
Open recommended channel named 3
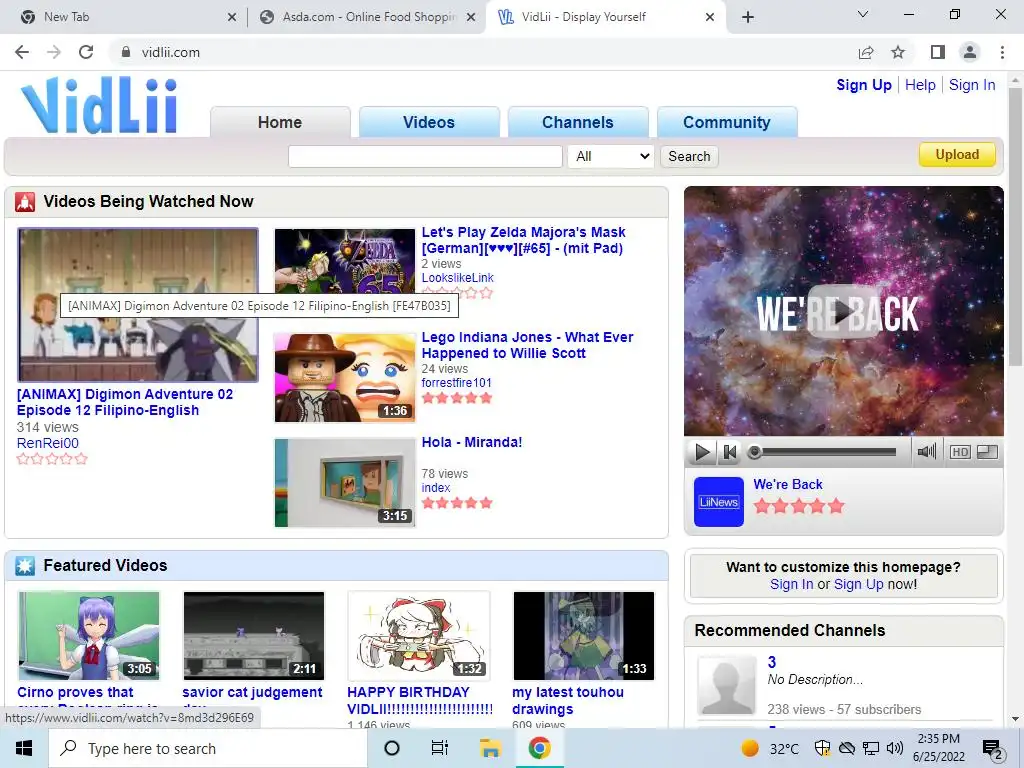pyautogui.click(x=772, y=662)
